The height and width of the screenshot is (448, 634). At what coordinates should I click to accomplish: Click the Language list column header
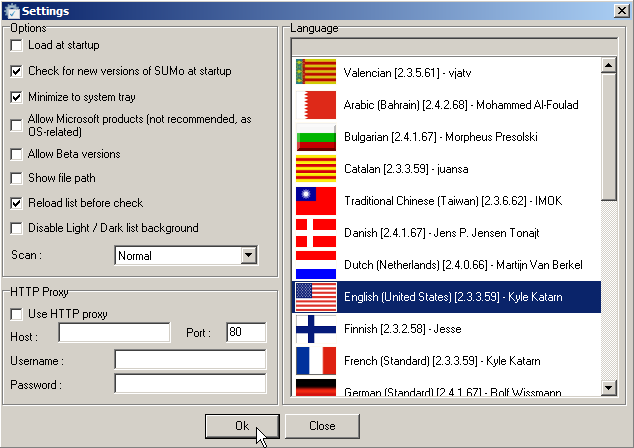pos(454,47)
